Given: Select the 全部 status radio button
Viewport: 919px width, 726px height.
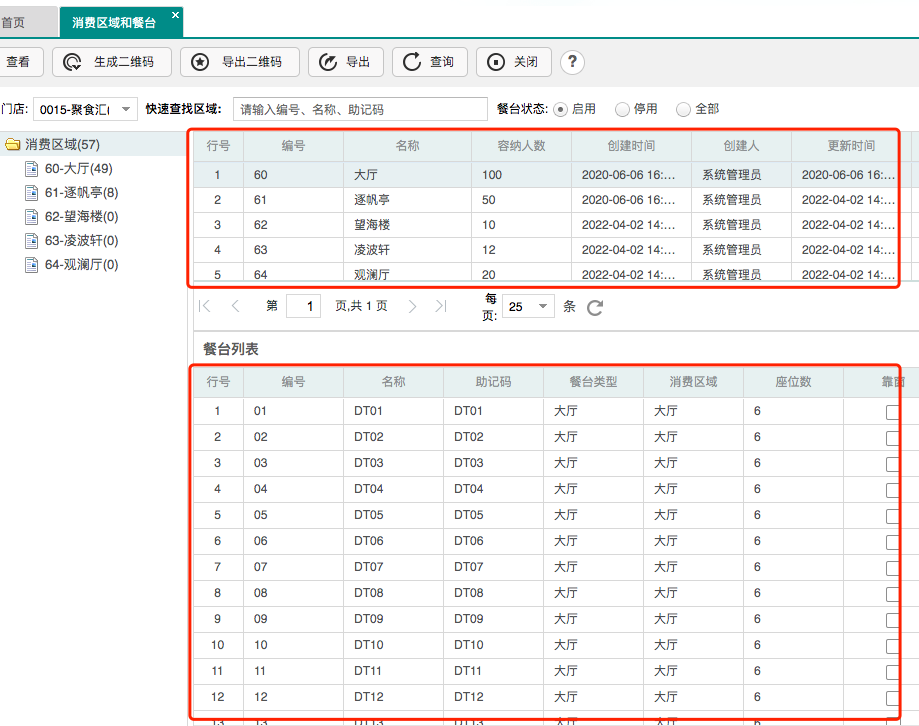Looking at the screenshot, I should 684,109.
